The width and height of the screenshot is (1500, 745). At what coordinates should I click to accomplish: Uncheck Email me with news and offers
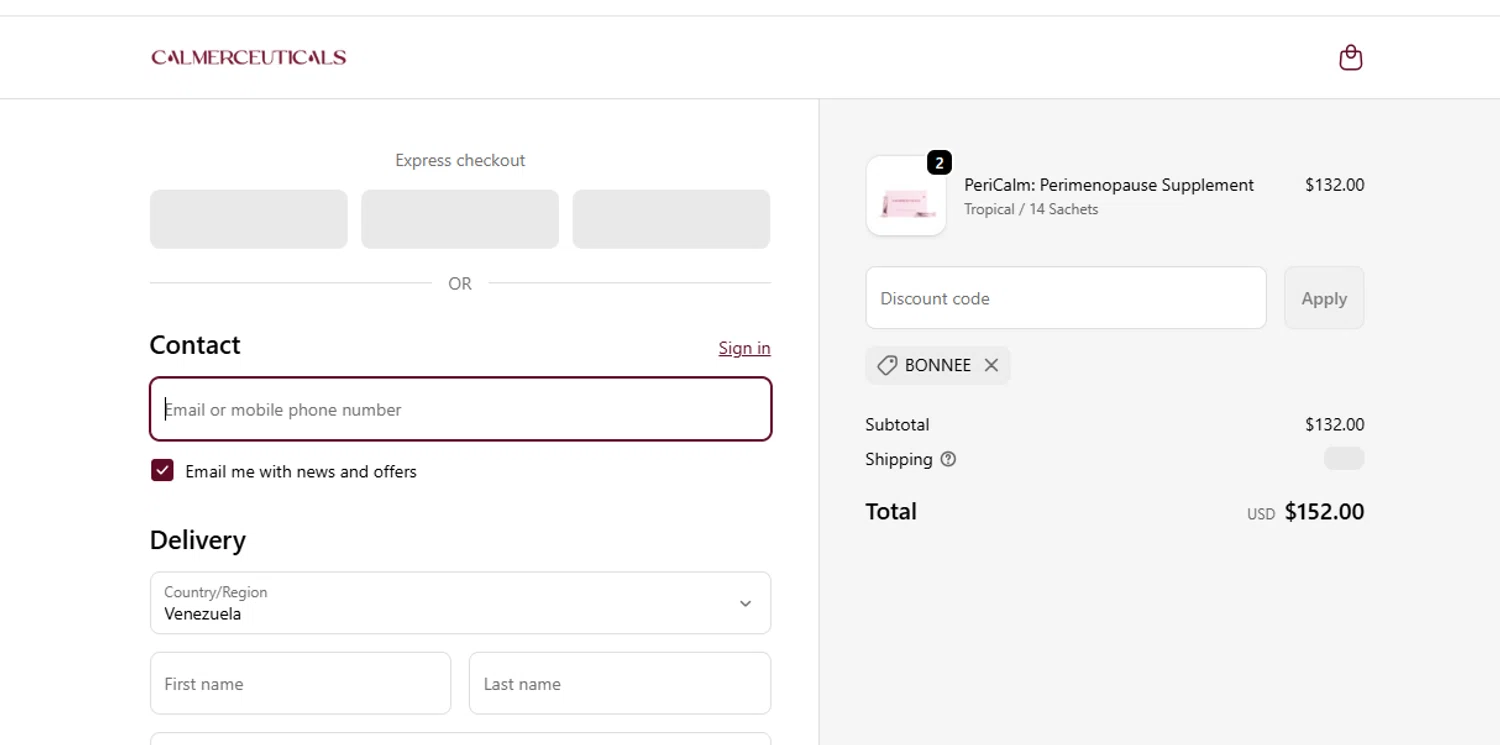click(162, 470)
